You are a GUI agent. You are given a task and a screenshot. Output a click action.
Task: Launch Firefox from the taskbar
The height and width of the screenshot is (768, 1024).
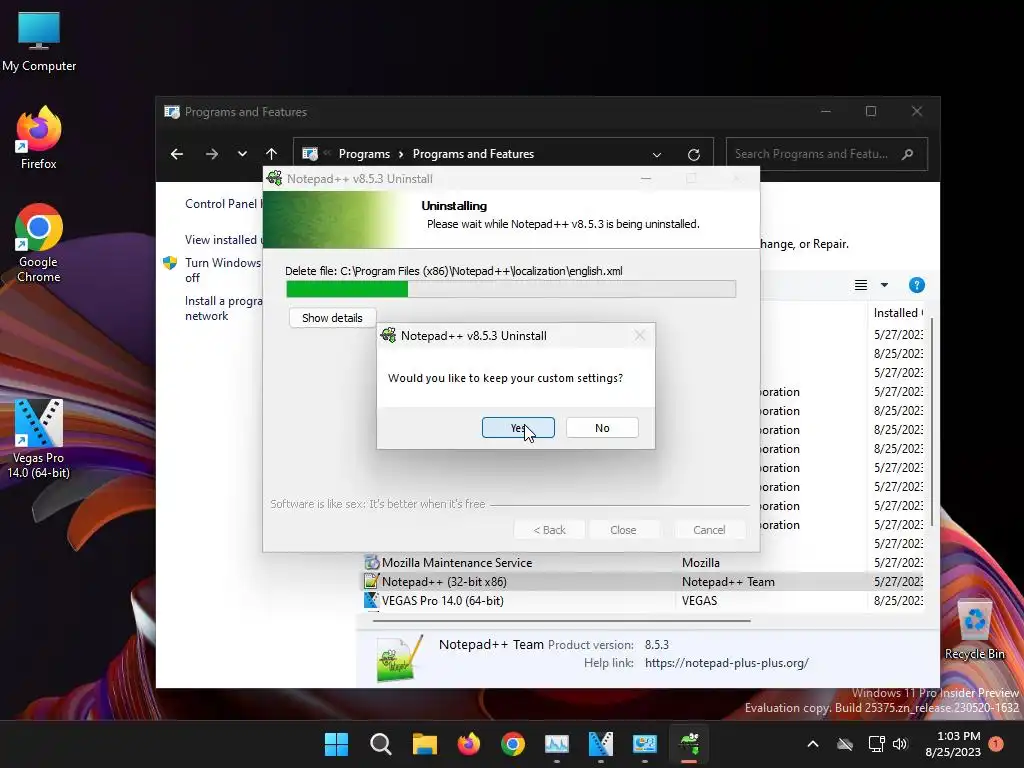(468, 744)
